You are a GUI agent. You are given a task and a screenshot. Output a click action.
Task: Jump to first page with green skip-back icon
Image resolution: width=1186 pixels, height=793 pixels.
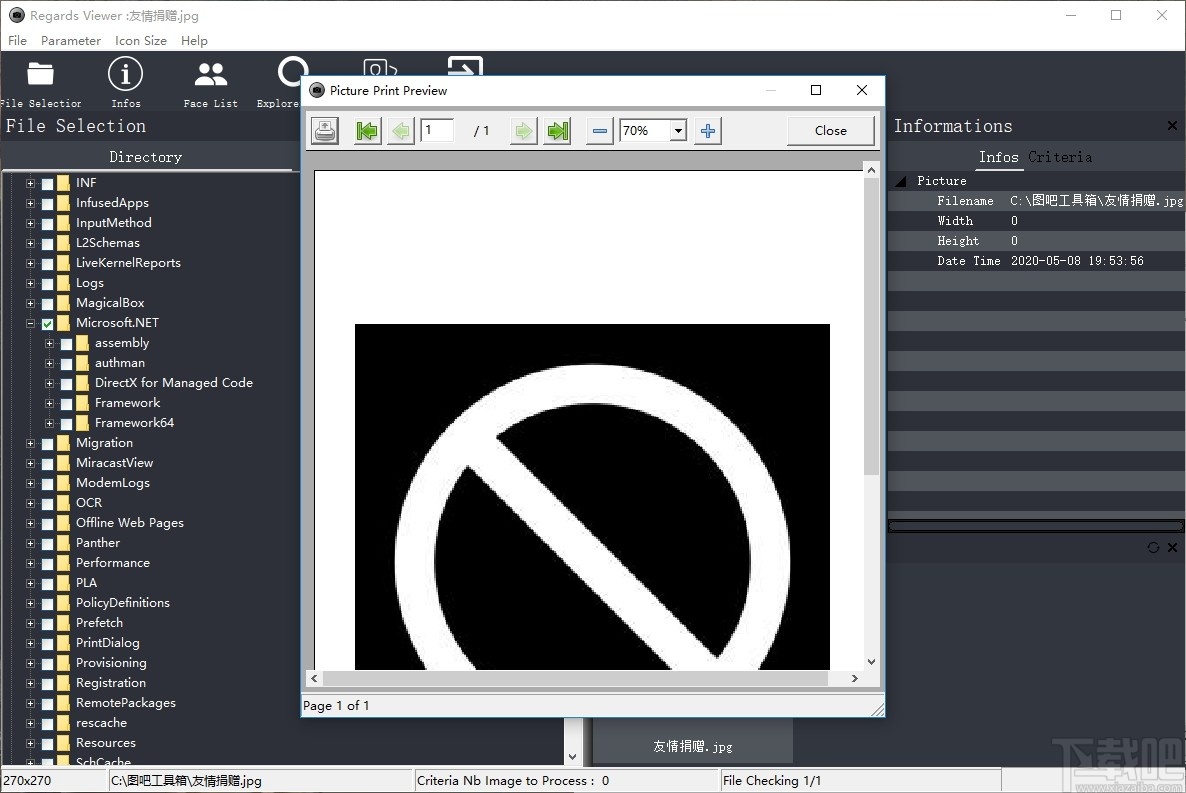coord(366,130)
